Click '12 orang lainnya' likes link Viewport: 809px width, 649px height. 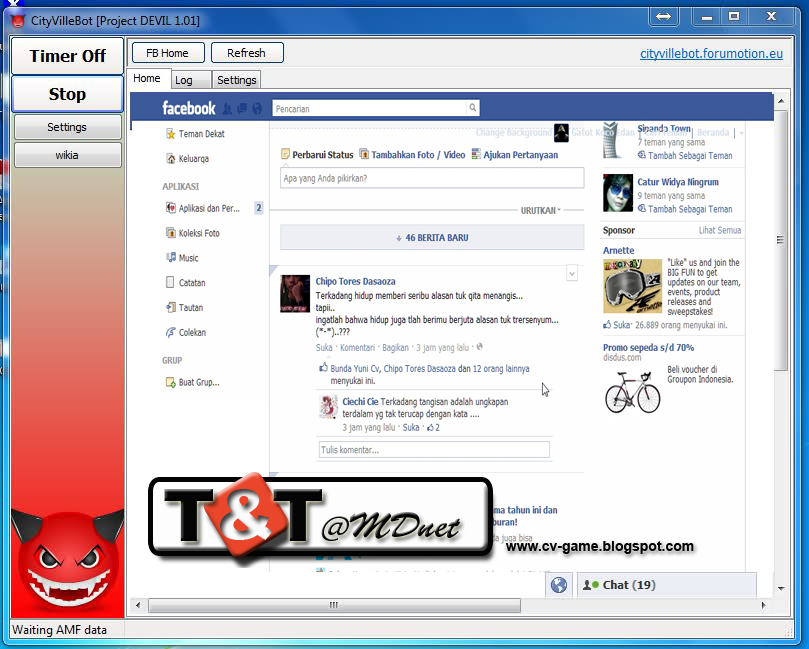(501, 369)
